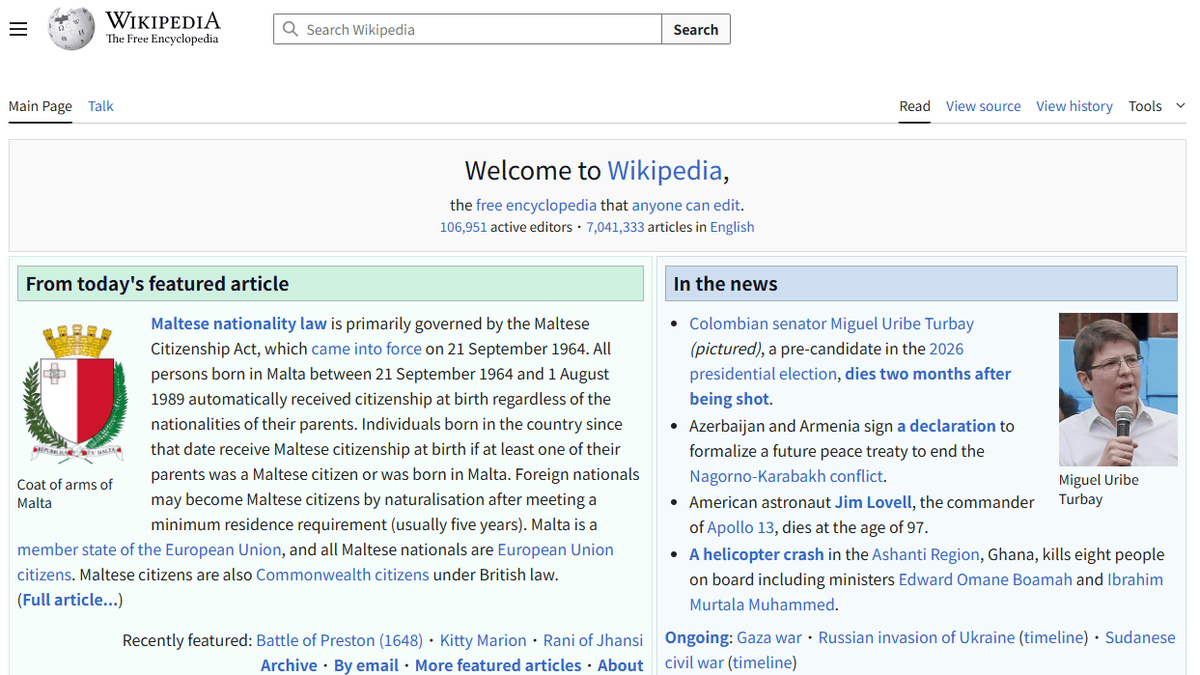Click the Wikipedia wordmark title

tap(163, 21)
